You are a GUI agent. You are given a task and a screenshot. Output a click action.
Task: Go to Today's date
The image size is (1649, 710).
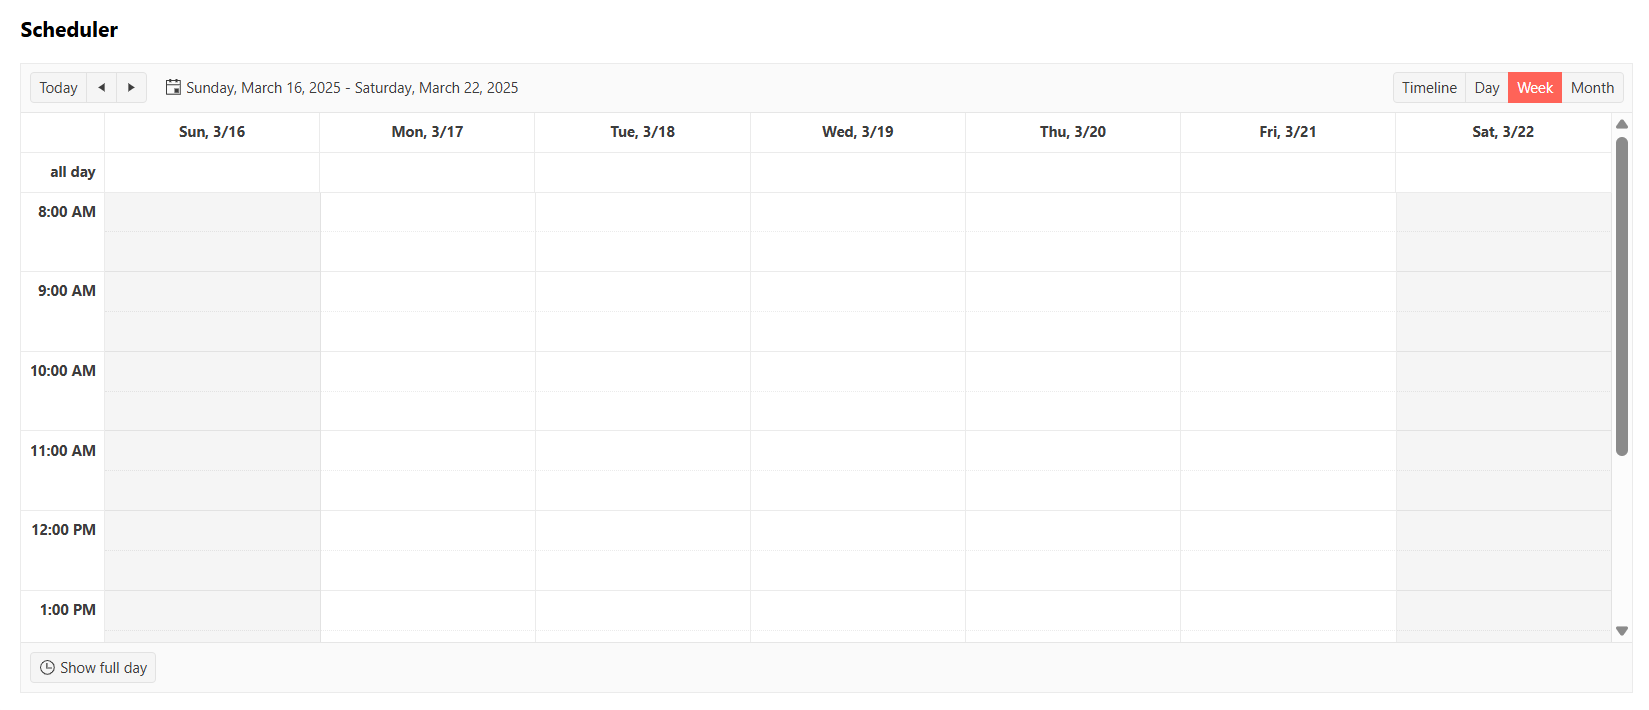click(x=58, y=88)
